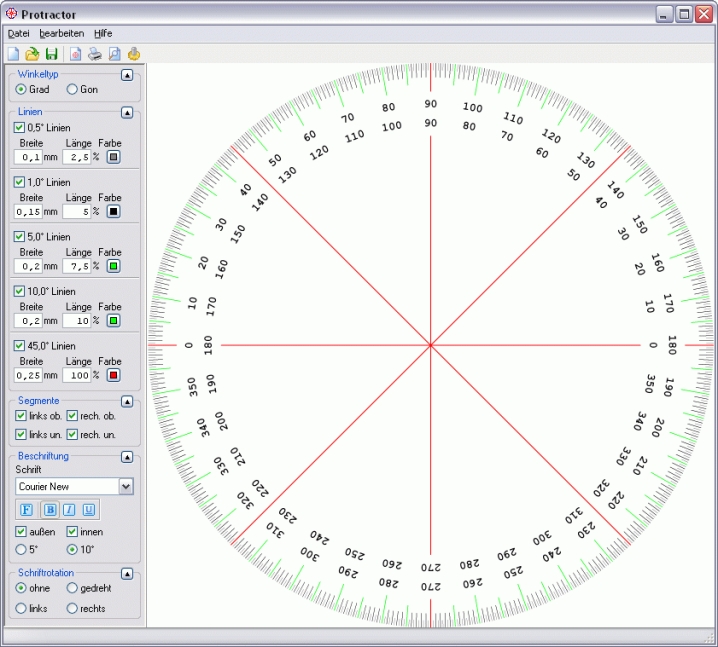Toggle the bold (B) font style button

click(x=48, y=510)
